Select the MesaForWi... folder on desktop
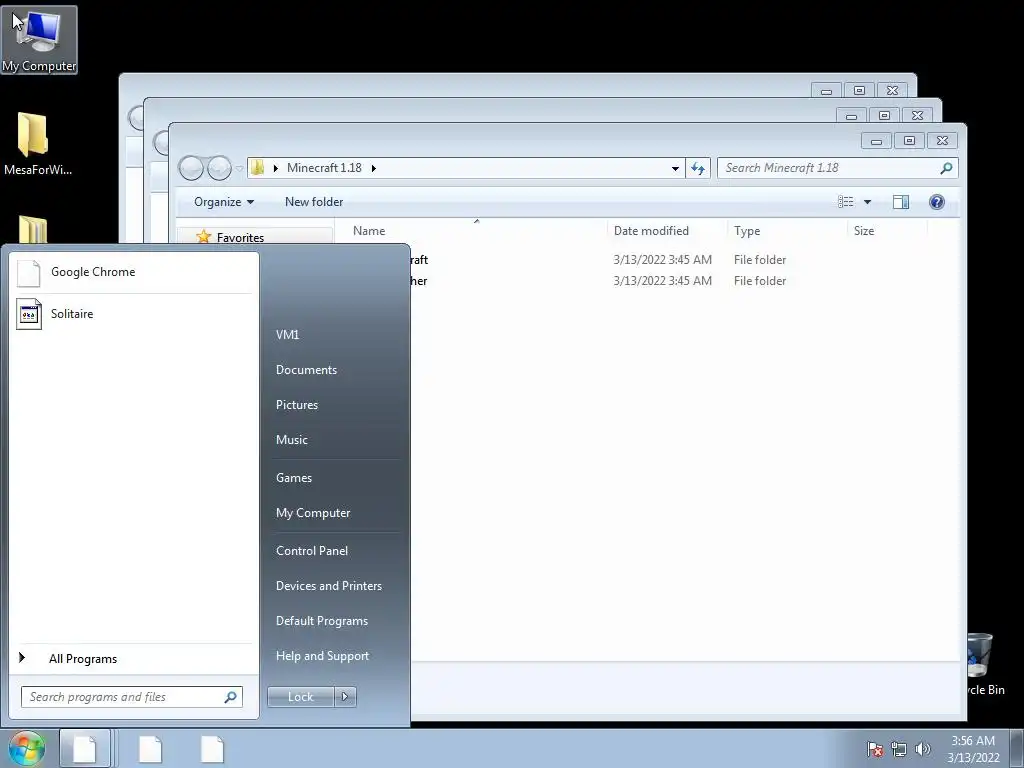1024x768 pixels. pyautogui.click(x=37, y=144)
